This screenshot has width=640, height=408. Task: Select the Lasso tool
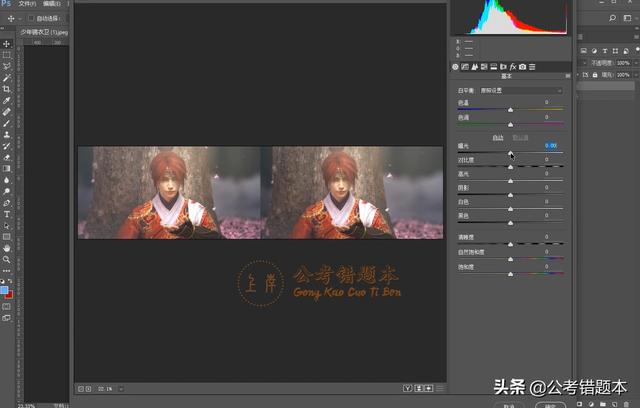7,66
